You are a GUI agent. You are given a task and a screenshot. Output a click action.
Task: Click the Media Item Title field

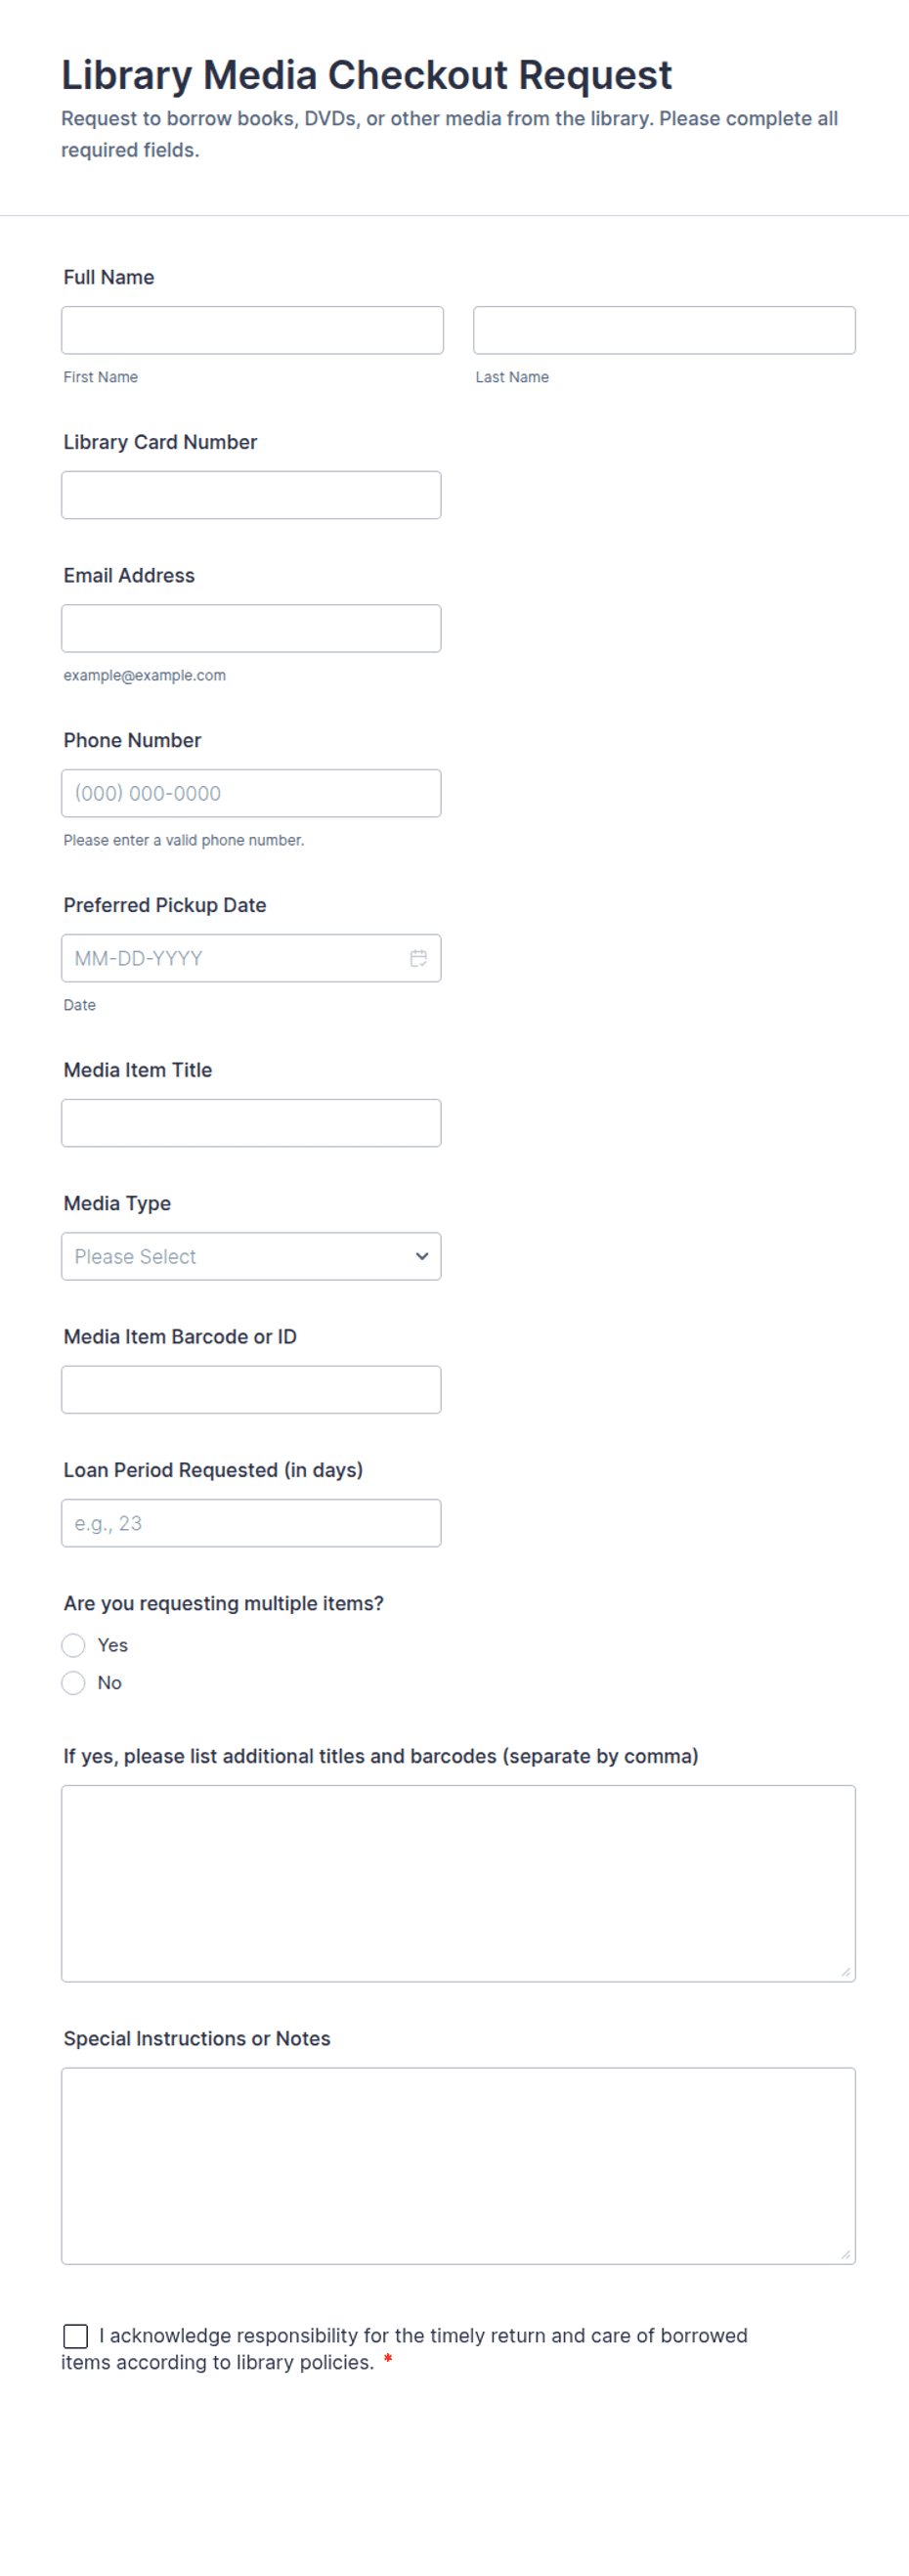click(251, 1123)
